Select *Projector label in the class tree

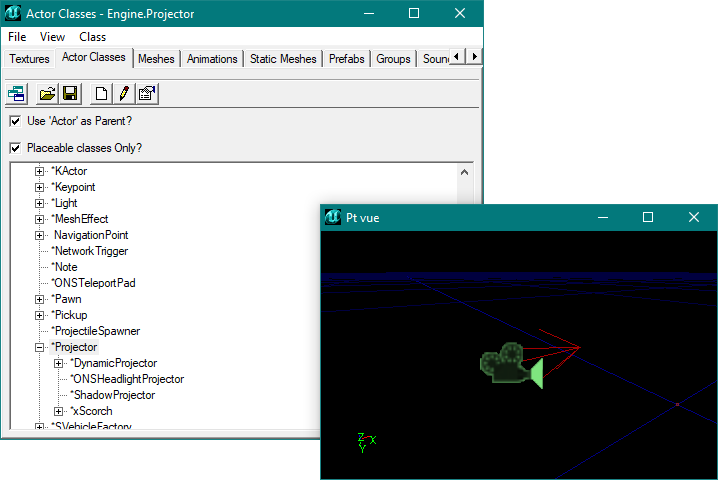pos(74,347)
